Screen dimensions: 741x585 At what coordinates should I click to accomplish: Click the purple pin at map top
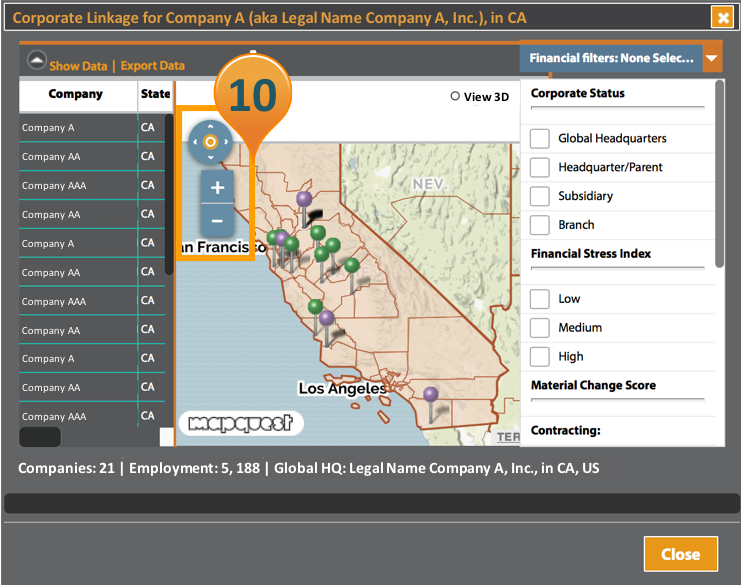point(304,199)
